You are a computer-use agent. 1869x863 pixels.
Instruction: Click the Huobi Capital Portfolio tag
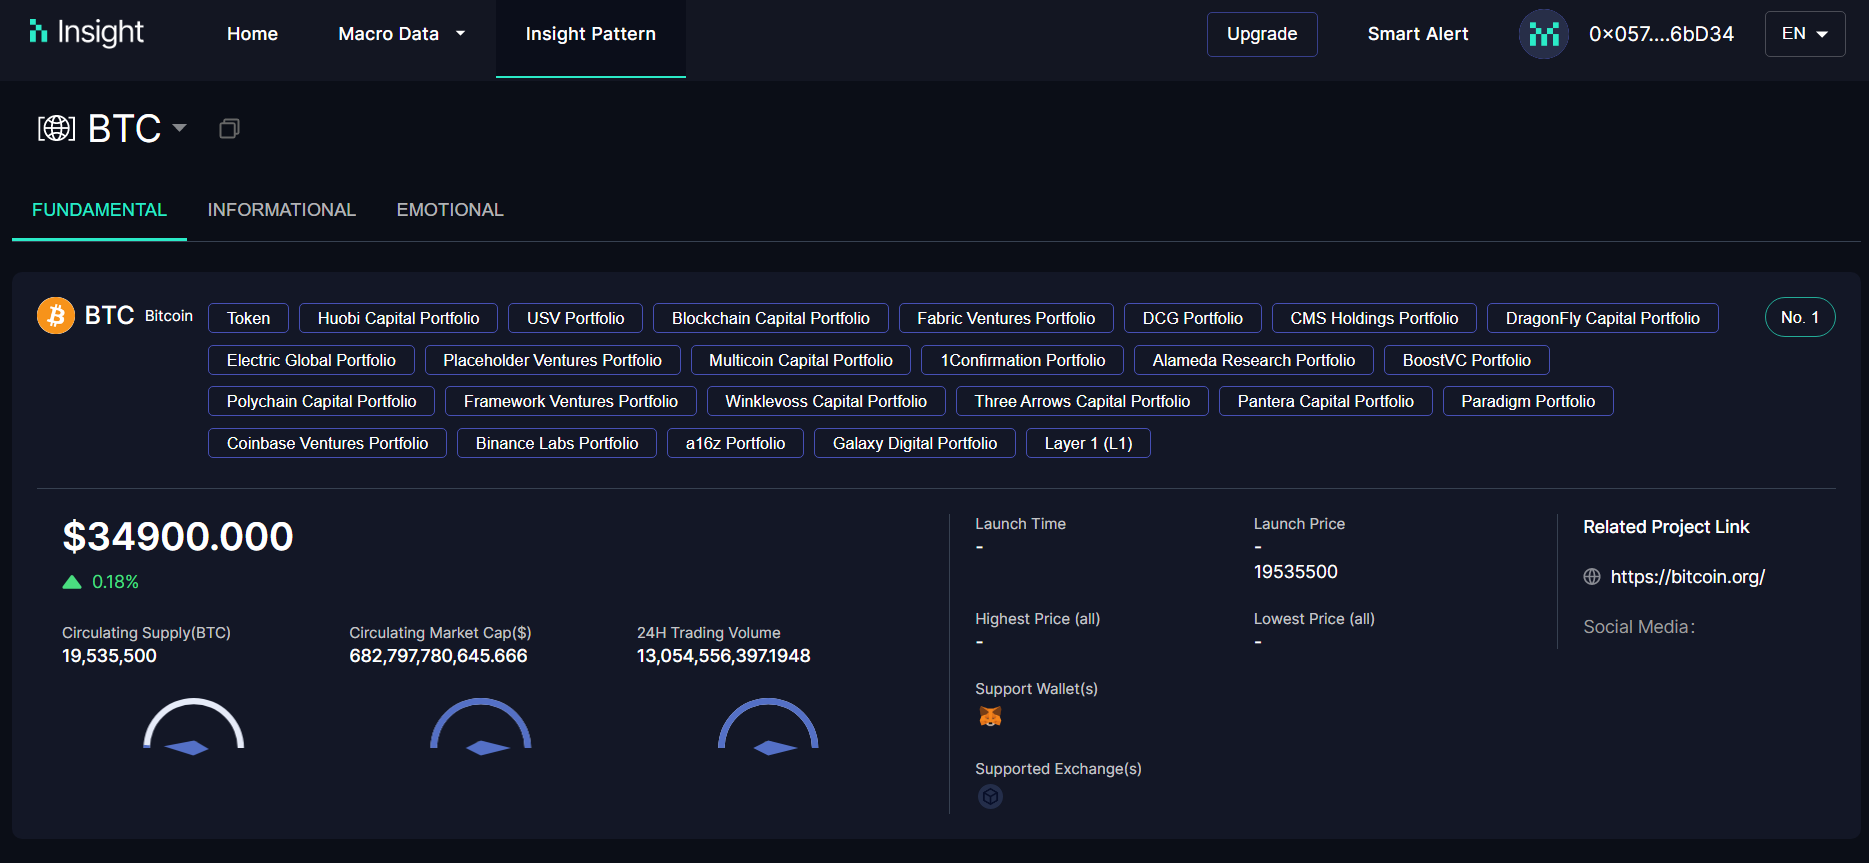click(399, 318)
